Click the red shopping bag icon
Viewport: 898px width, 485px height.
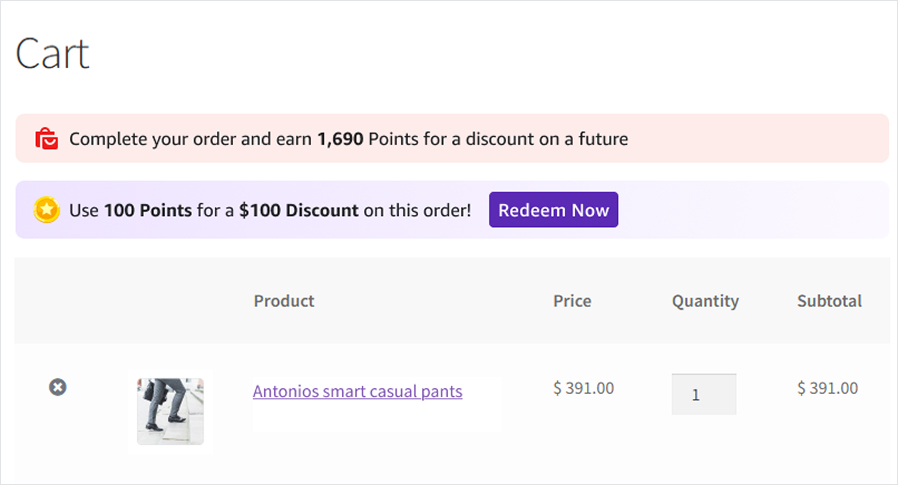tap(46, 138)
